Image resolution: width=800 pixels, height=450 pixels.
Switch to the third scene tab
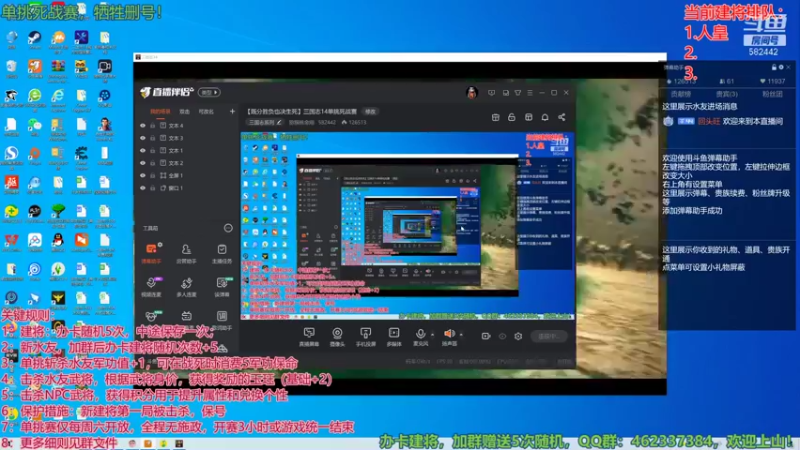tap(206, 111)
